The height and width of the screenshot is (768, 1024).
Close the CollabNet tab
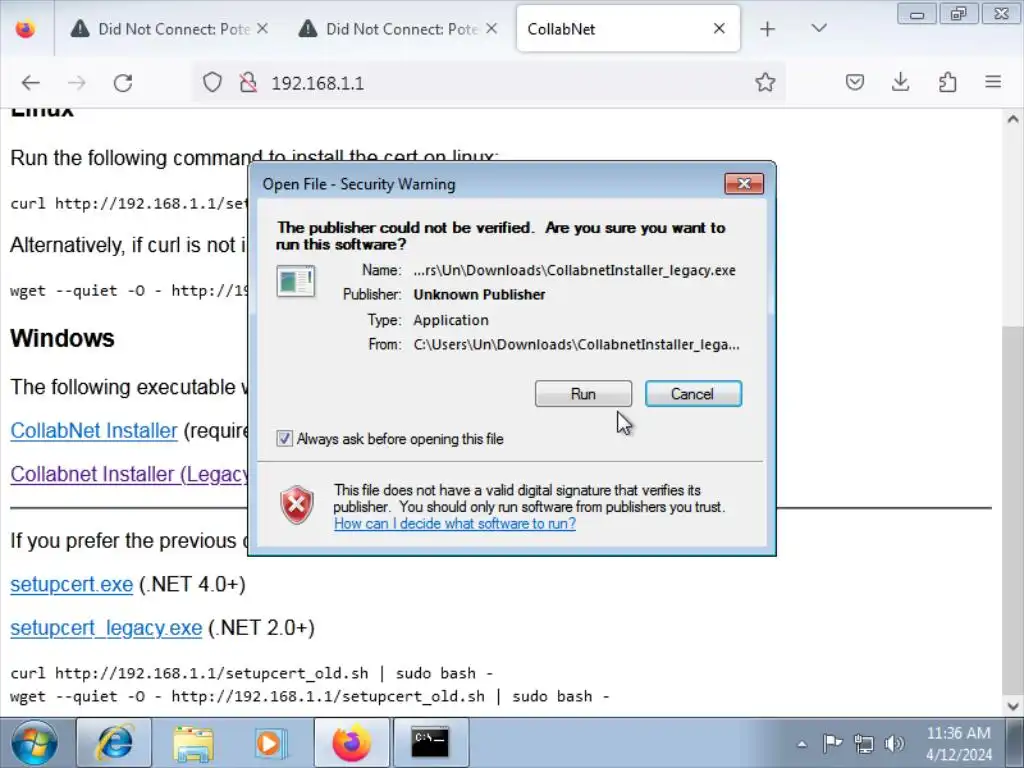[719, 29]
